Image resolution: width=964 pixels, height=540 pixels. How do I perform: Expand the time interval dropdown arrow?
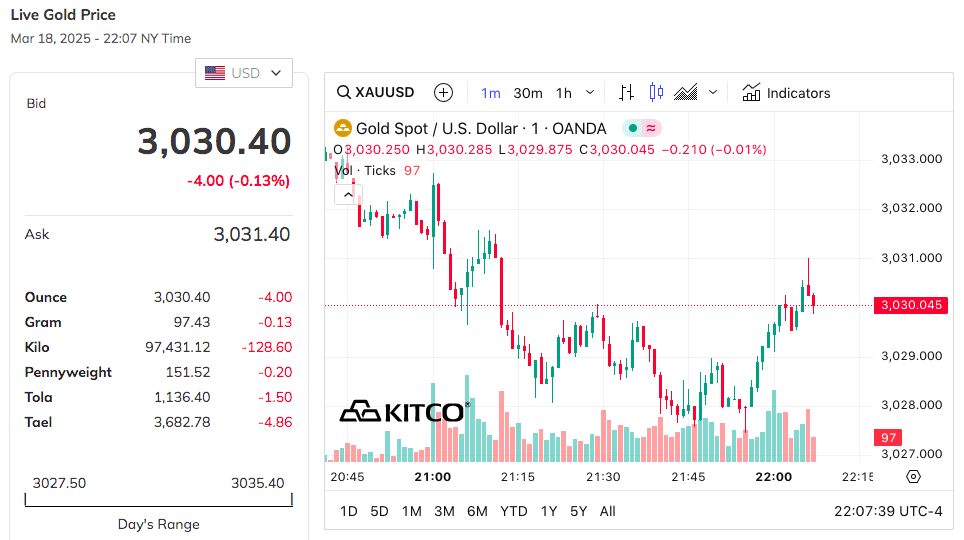pos(590,93)
